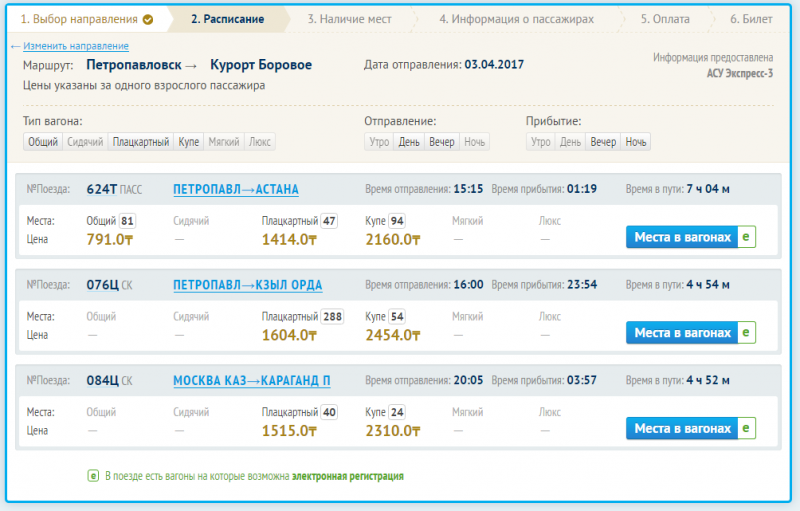Select Купе price 2454.0₸
The width and height of the screenshot is (800, 511).
tap(393, 335)
